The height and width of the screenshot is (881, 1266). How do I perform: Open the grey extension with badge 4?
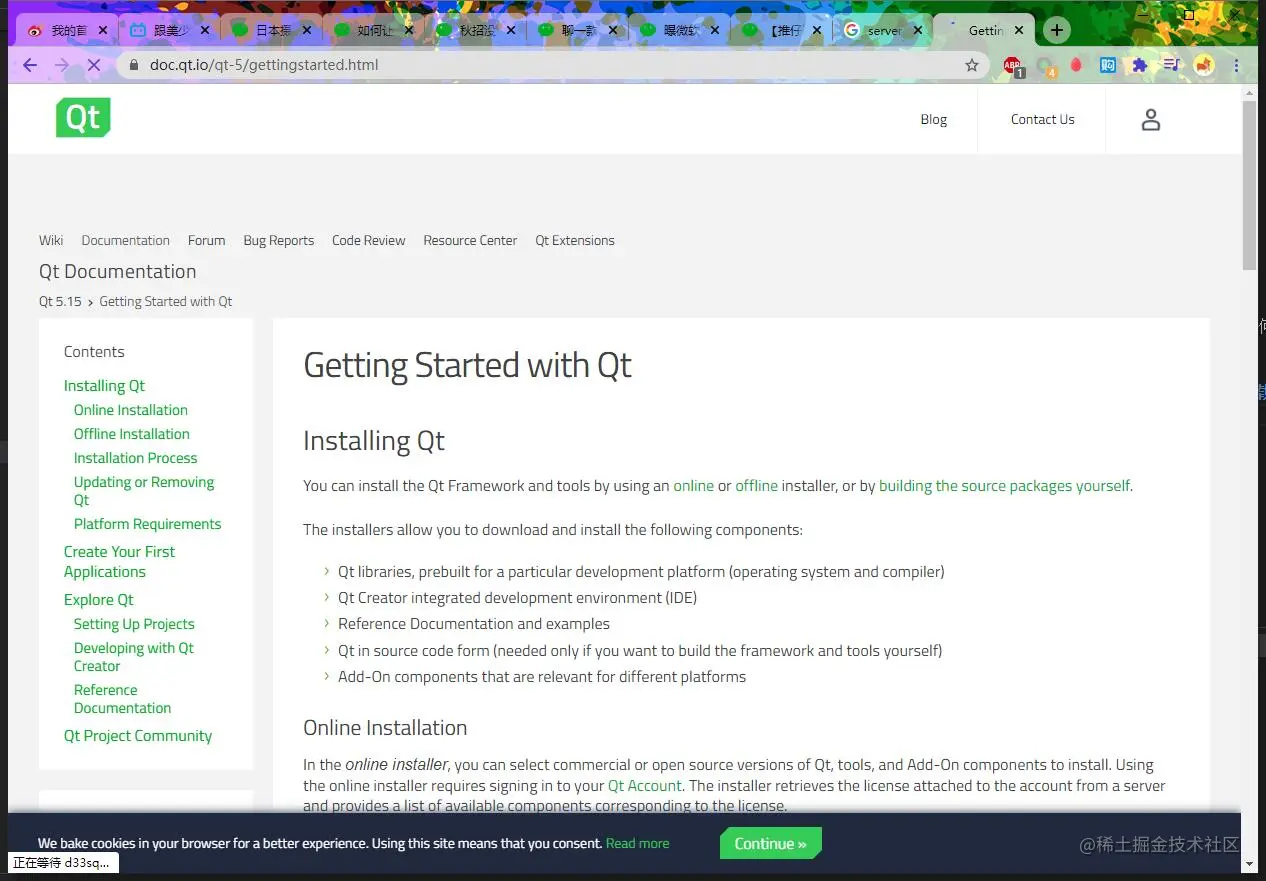pos(1046,66)
